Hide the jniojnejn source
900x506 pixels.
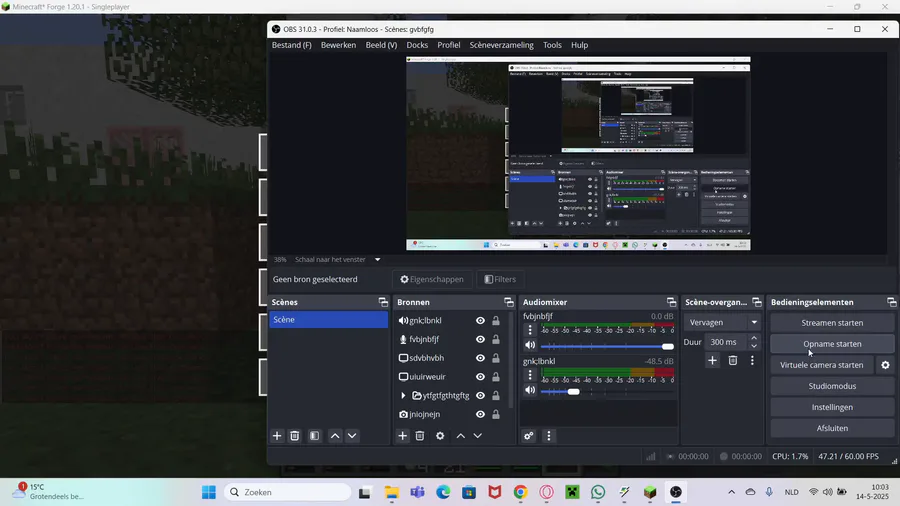480,414
